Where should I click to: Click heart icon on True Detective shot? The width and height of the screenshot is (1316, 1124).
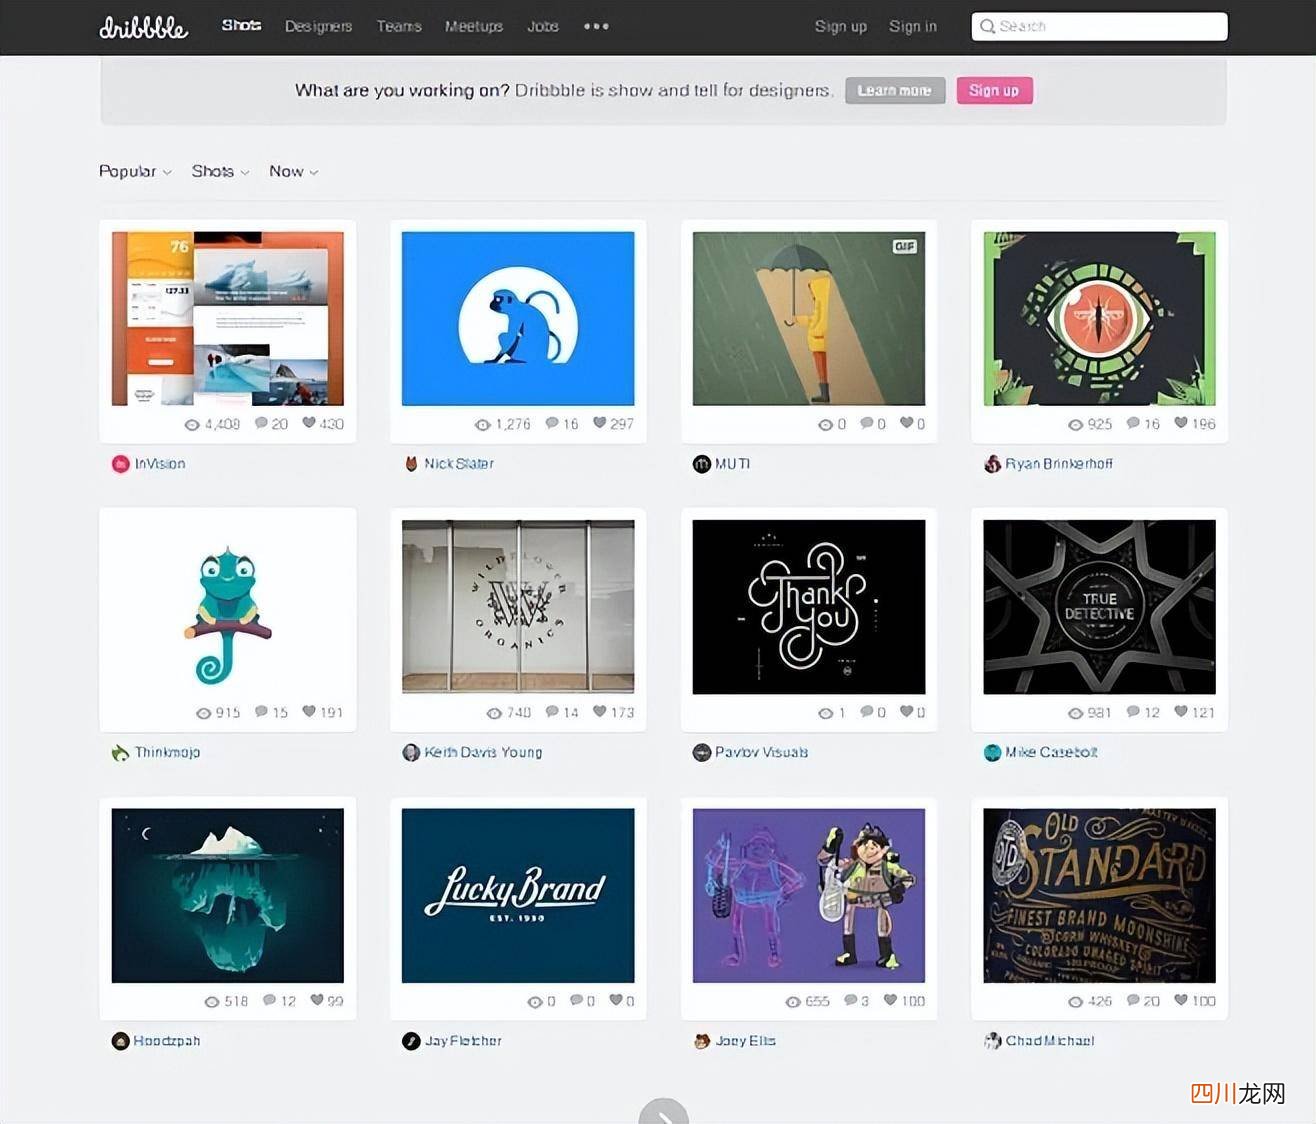point(1181,712)
